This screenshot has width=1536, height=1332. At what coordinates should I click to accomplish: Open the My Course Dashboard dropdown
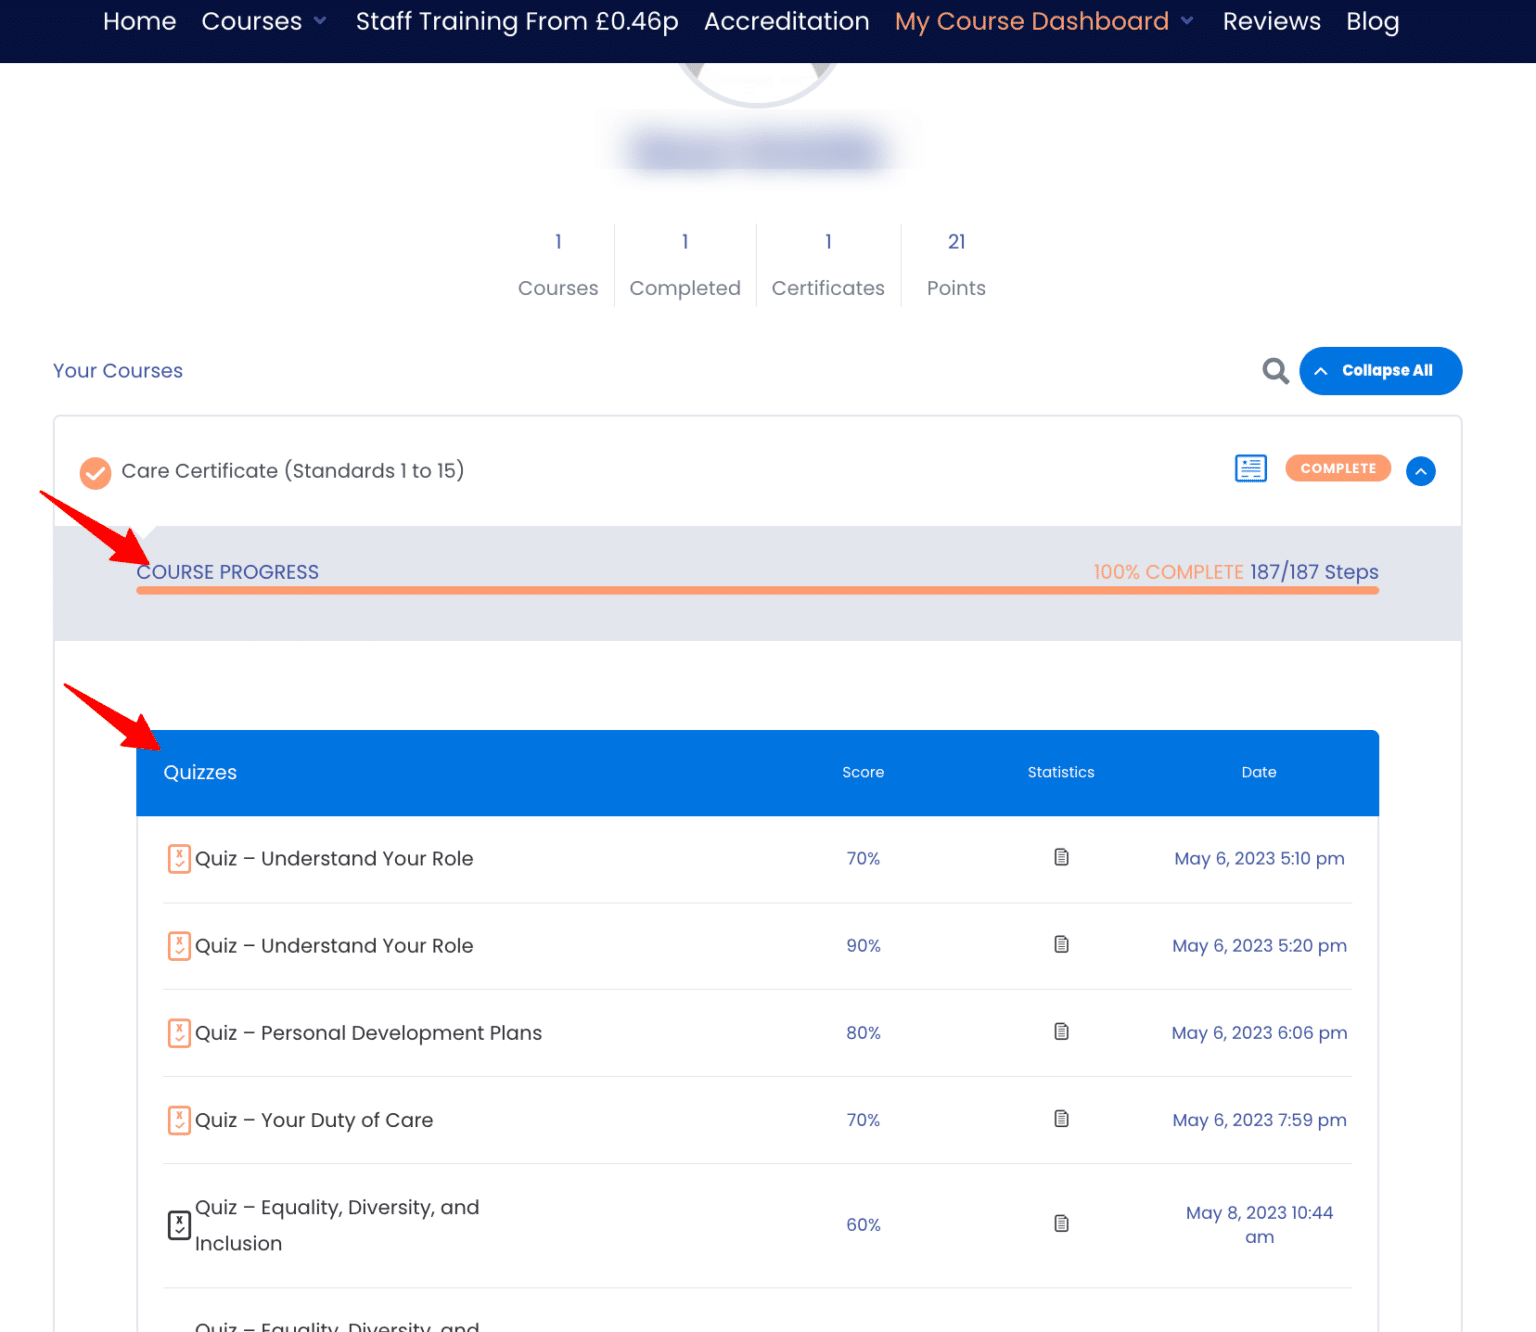(1044, 21)
